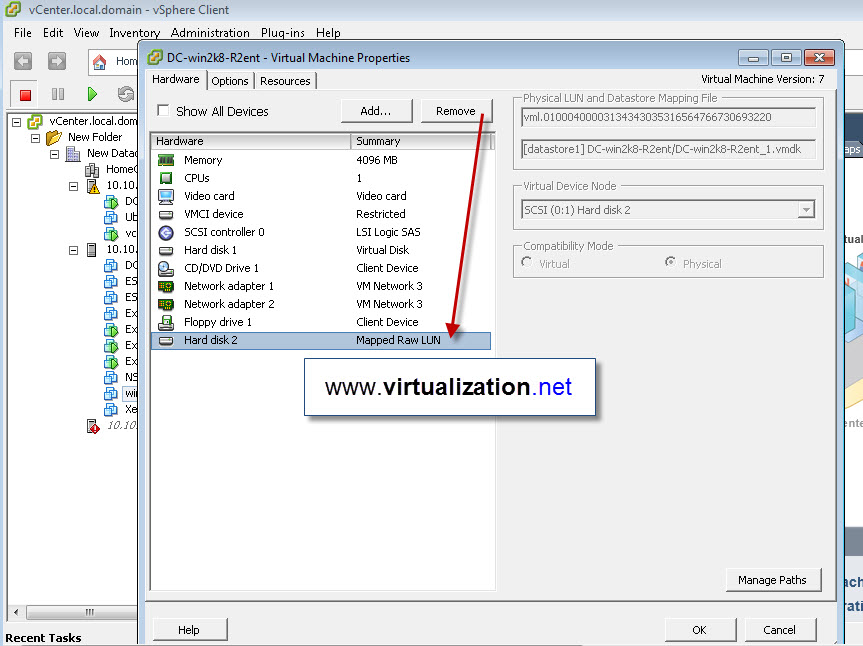Collapse the New Folder tree node

36,138
